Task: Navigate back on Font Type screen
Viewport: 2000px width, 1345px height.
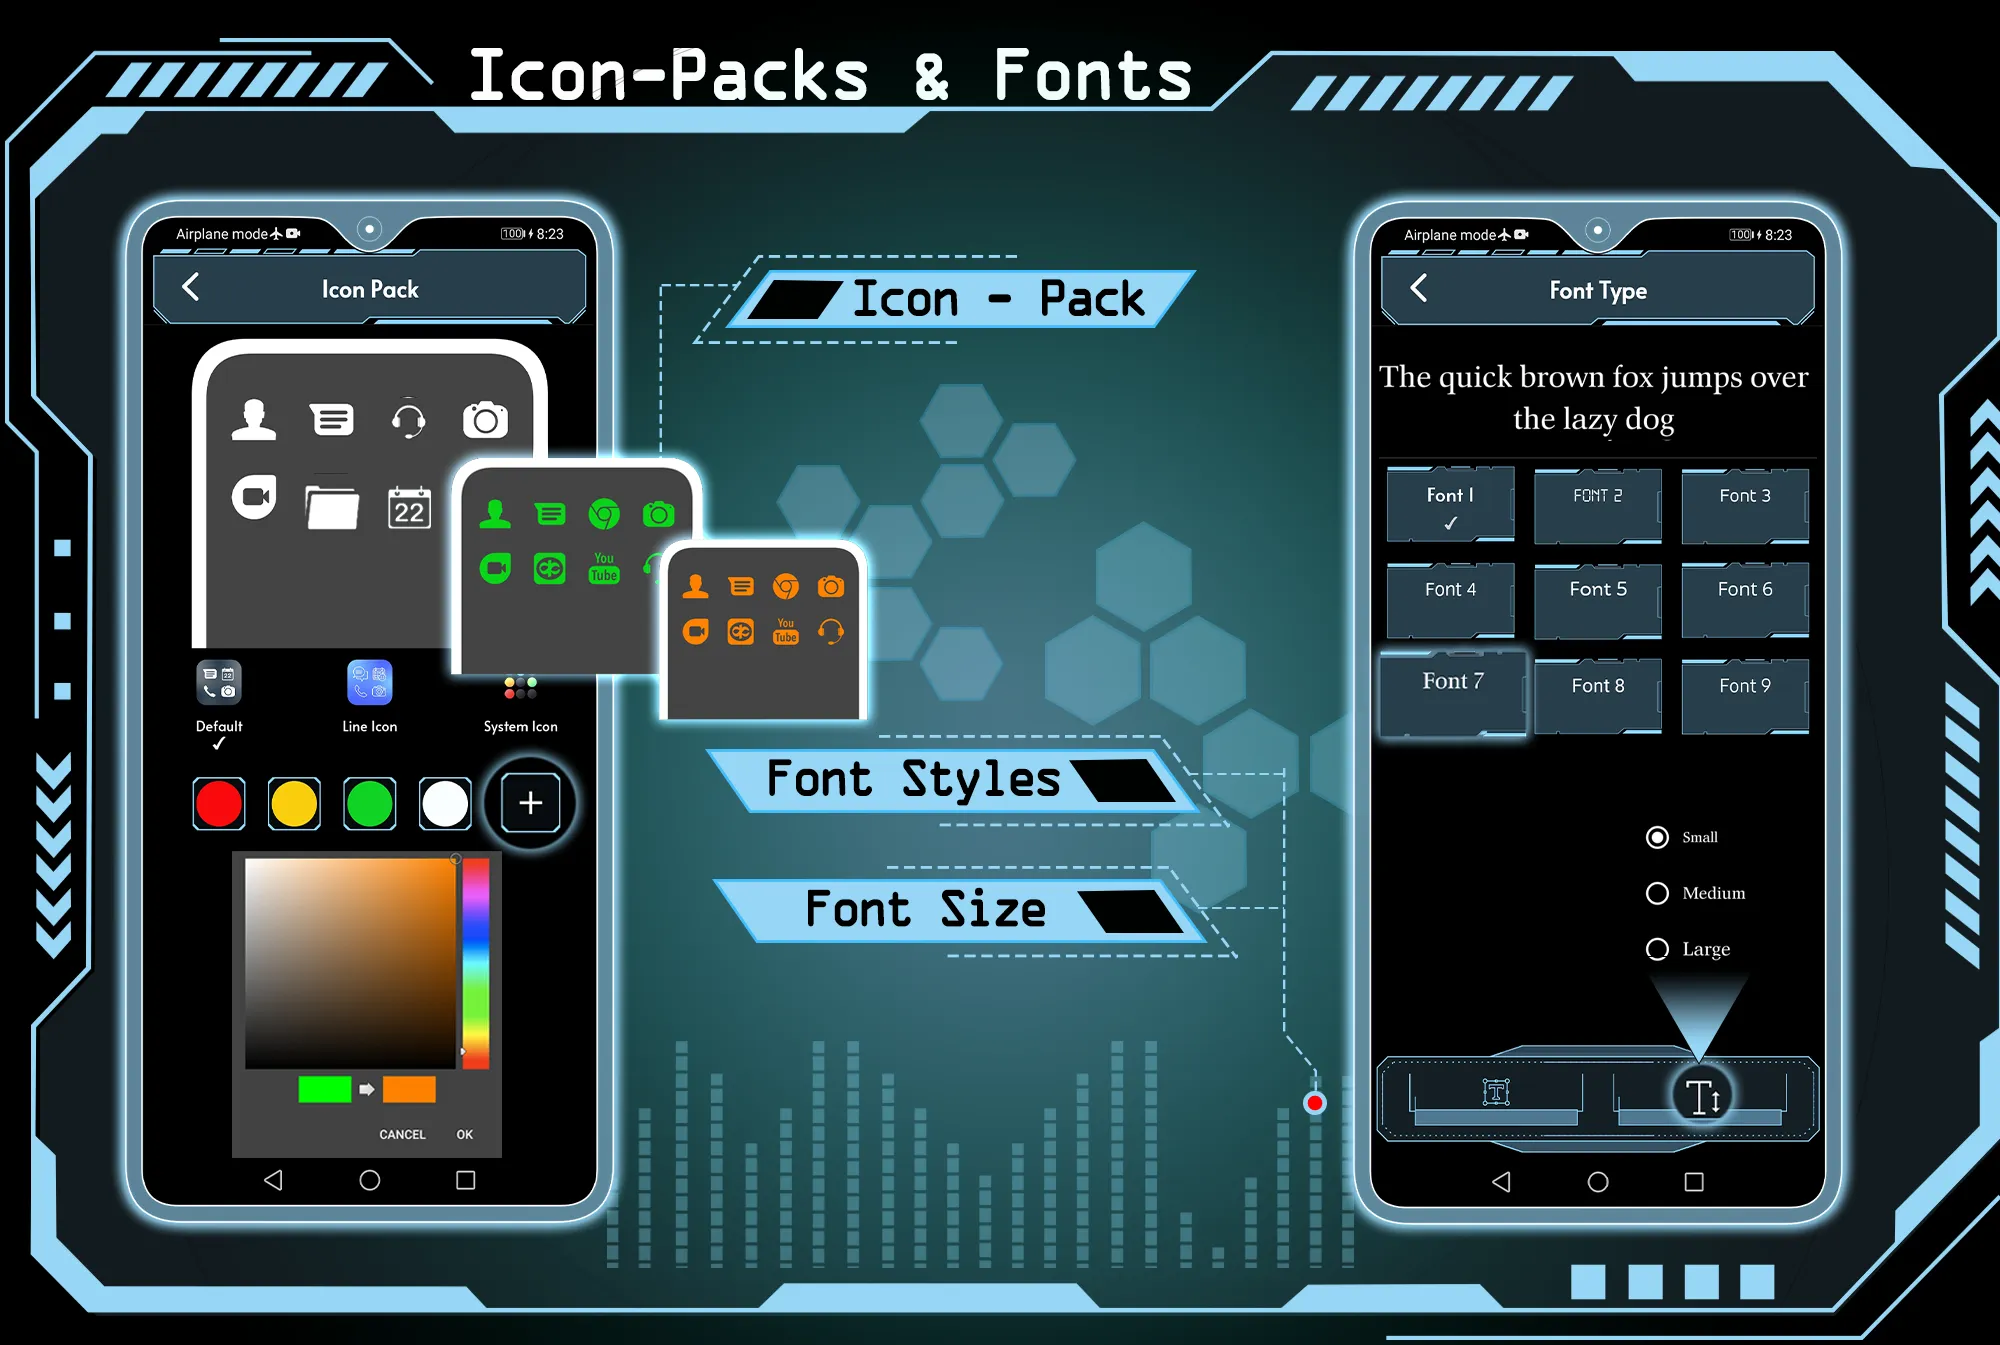Action: 1422,291
